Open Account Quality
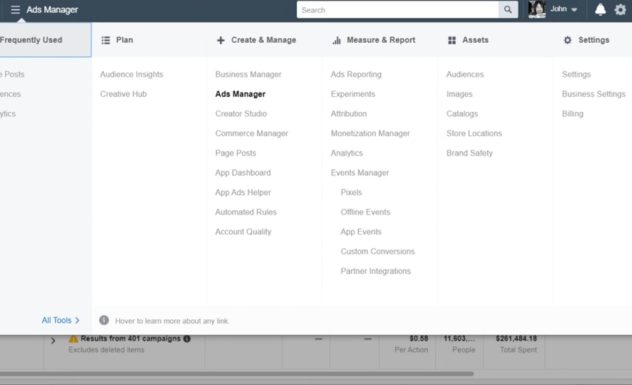This screenshot has height=385, width=632. (x=243, y=232)
